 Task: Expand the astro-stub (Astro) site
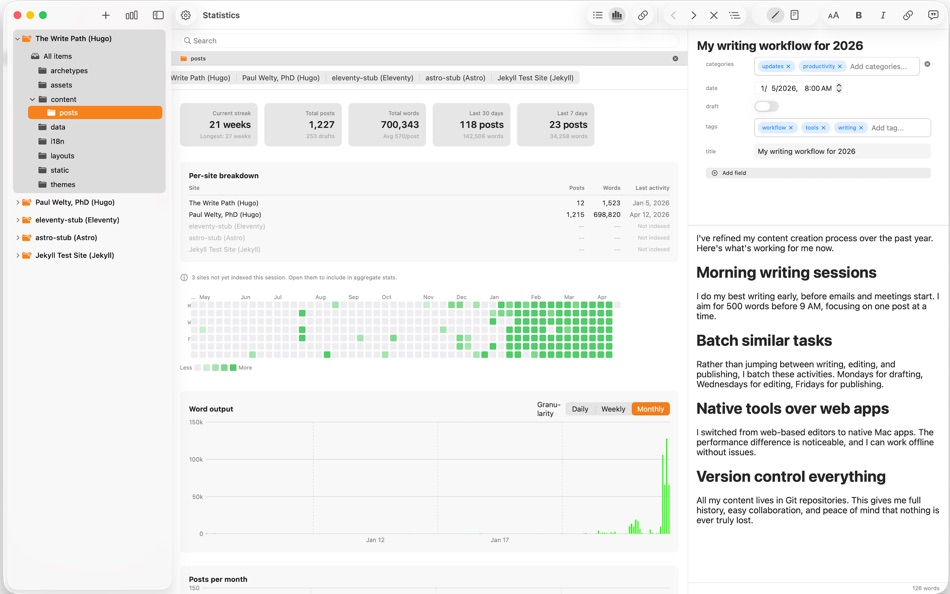pyautogui.click(x=18, y=238)
